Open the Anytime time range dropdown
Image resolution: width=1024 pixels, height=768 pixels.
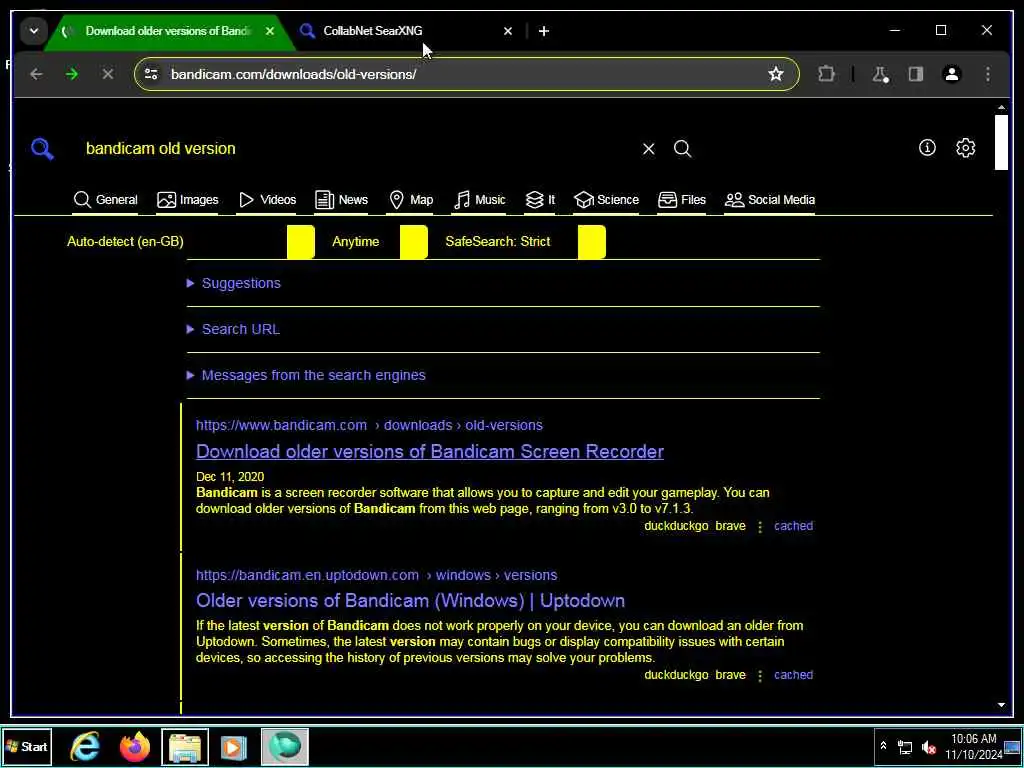379,242
